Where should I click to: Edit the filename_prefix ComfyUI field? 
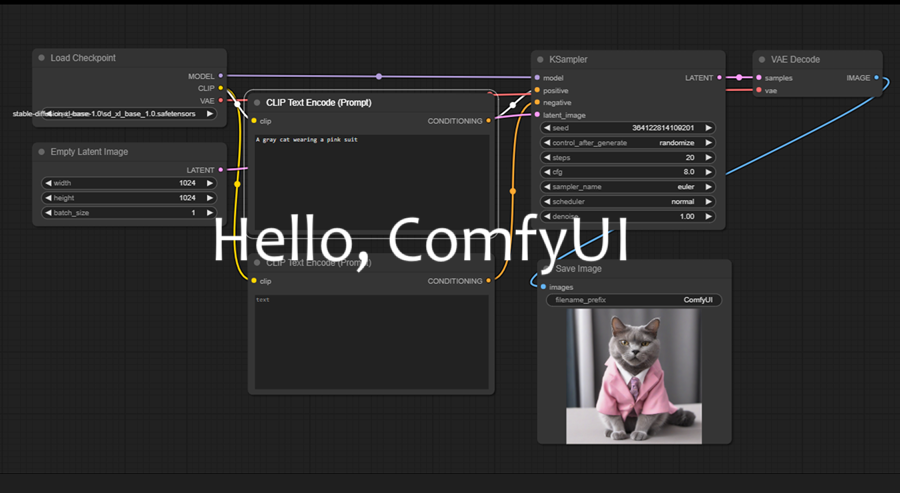pos(634,300)
